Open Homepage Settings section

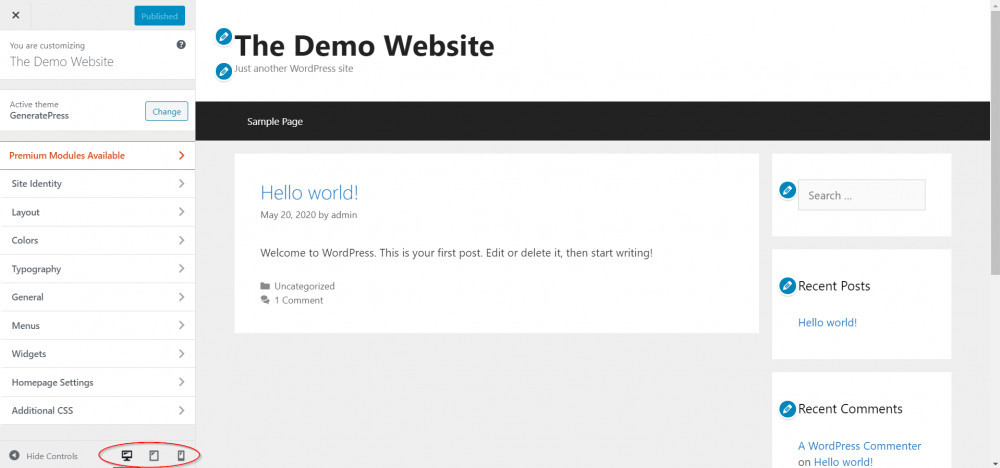click(97, 383)
